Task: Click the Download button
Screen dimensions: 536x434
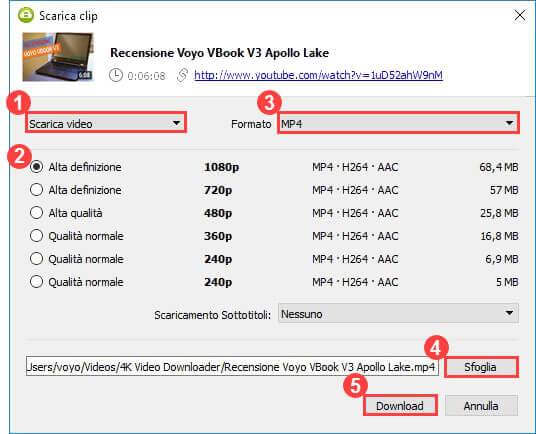Action: [400, 406]
